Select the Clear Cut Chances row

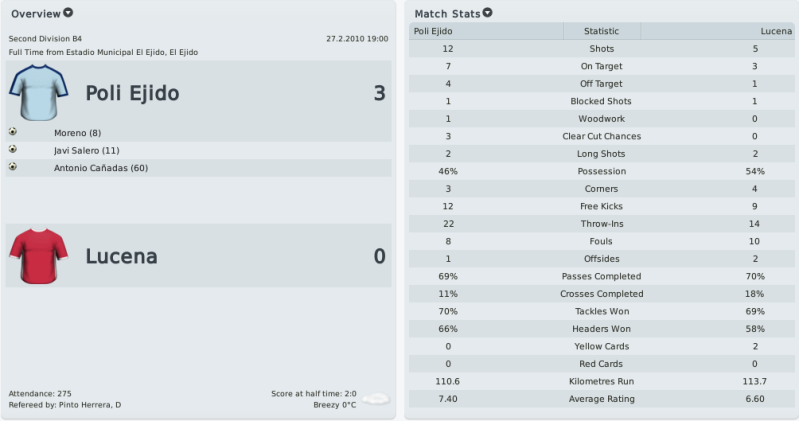click(x=602, y=136)
